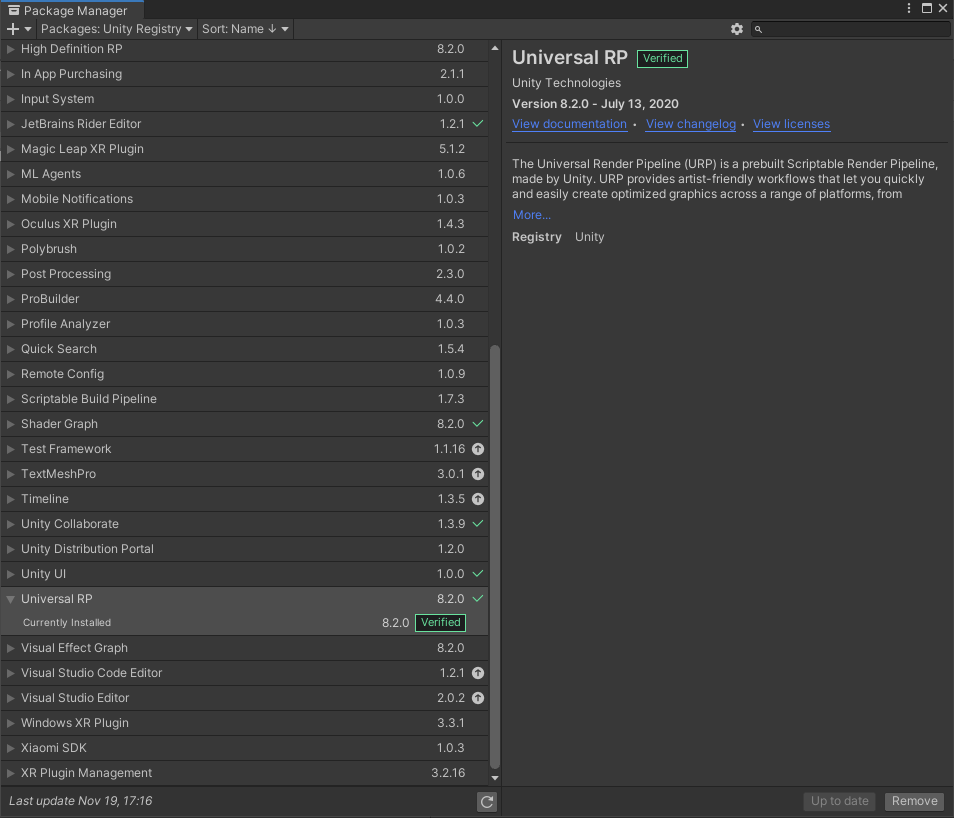Click the add package plus icon
954x818 pixels.
[x=13, y=29]
